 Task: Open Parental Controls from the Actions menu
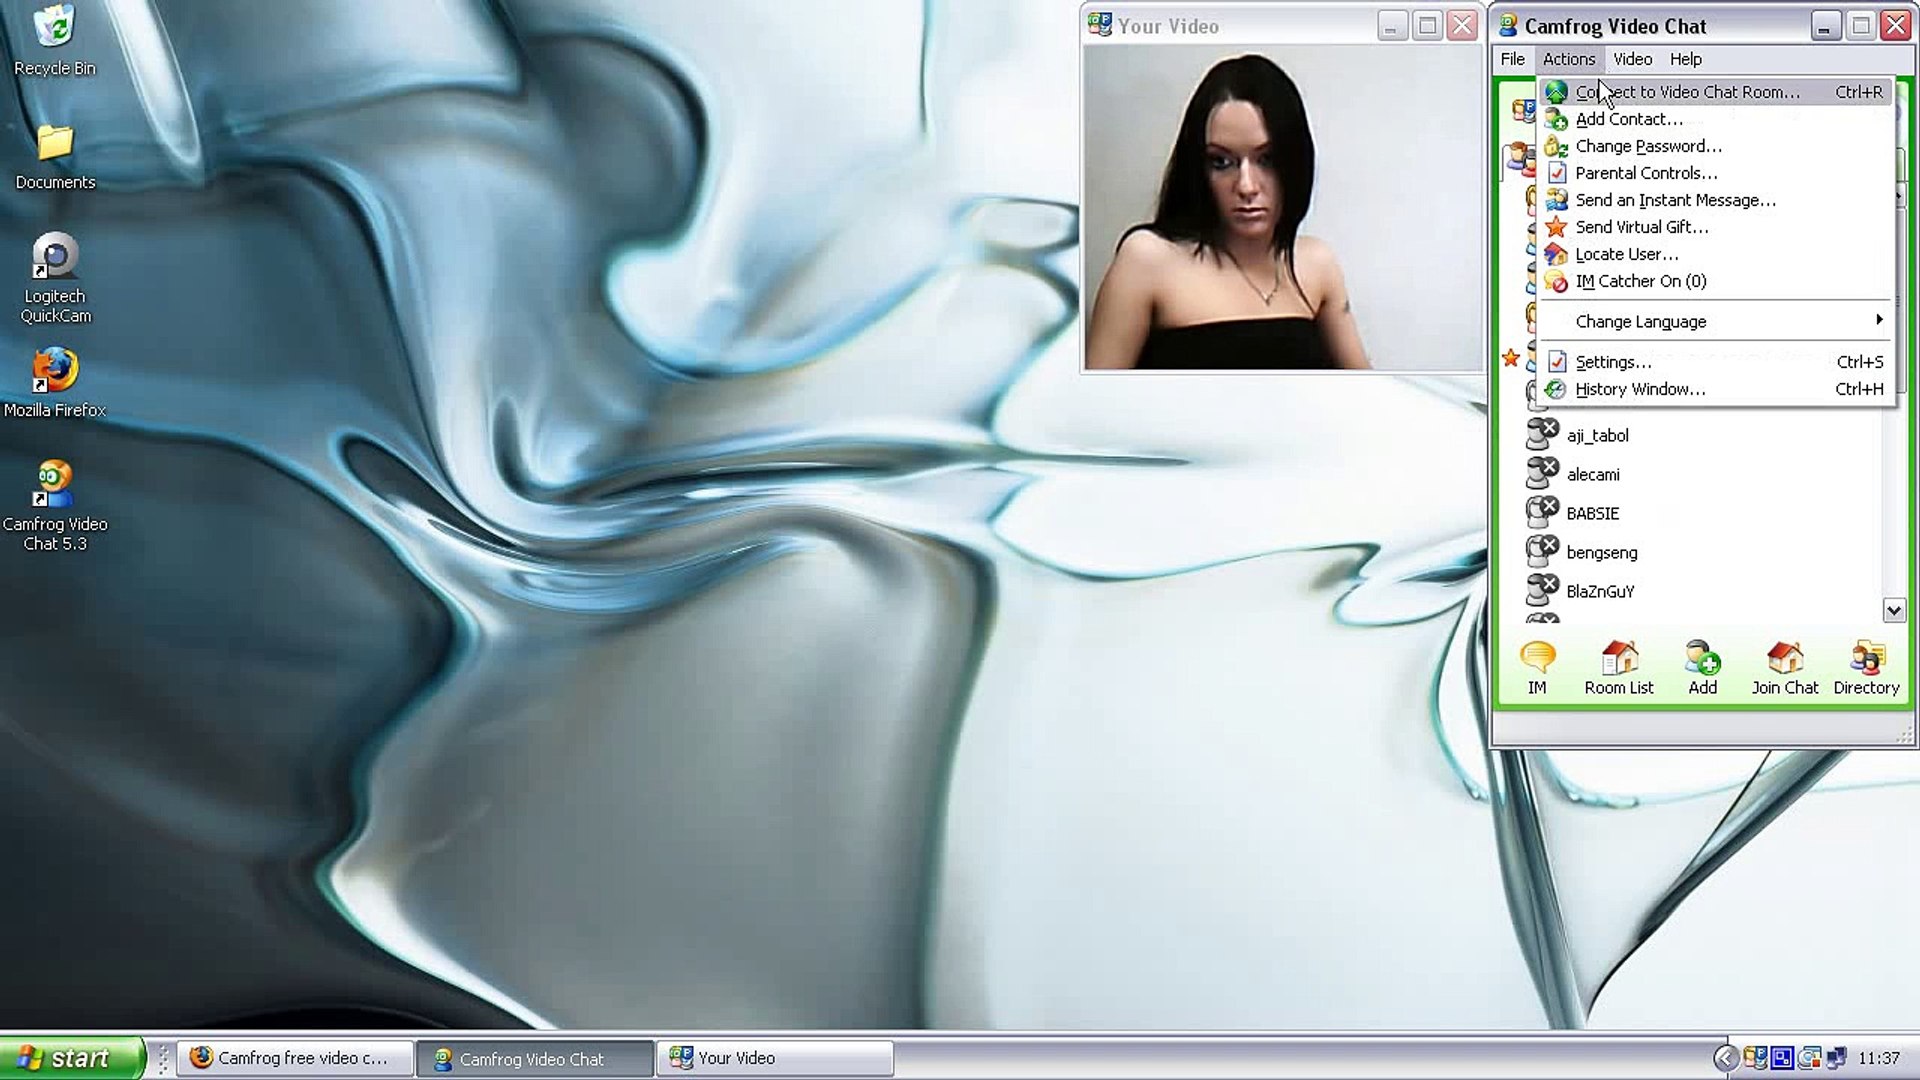click(1645, 172)
